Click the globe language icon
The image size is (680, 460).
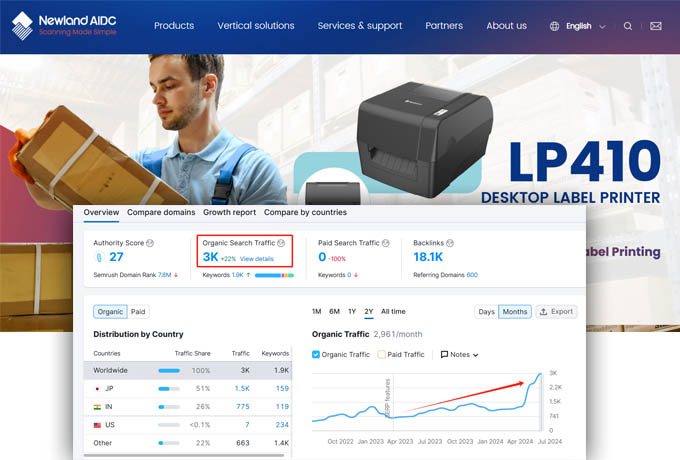coord(554,26)
